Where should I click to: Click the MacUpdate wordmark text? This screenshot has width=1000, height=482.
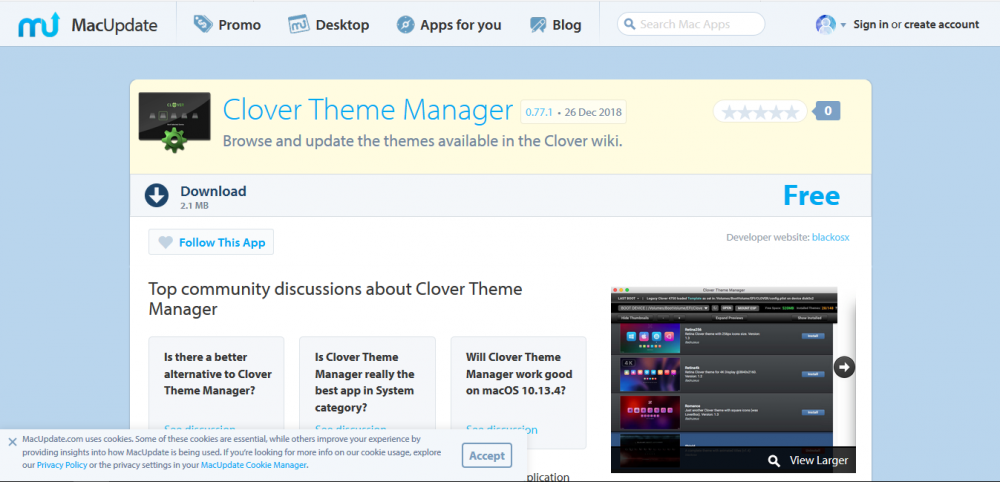point(114,26)
